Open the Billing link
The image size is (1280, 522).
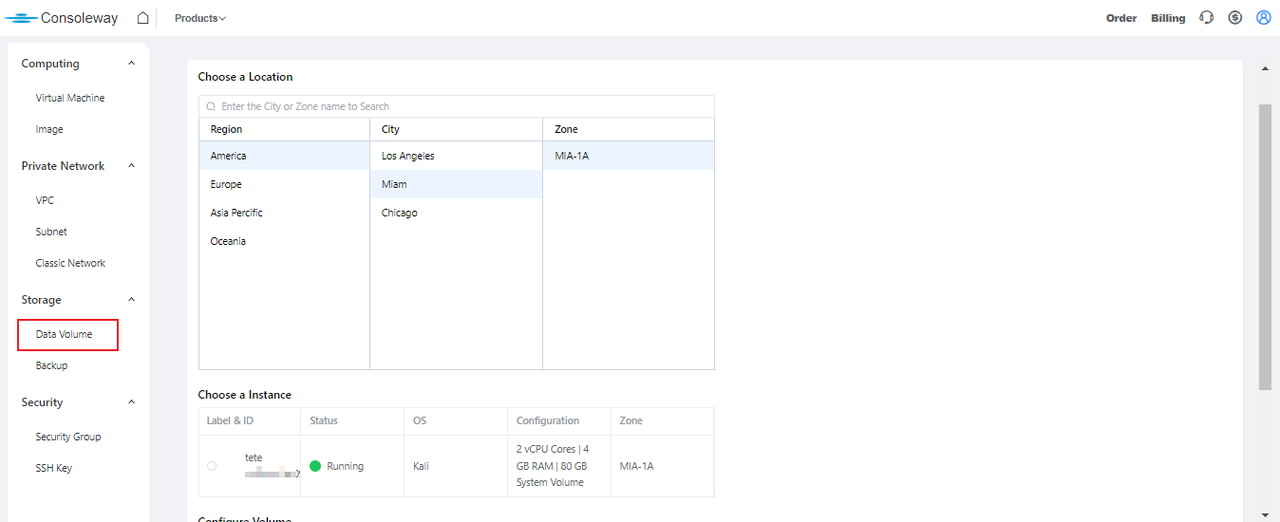click(1168, 18)
